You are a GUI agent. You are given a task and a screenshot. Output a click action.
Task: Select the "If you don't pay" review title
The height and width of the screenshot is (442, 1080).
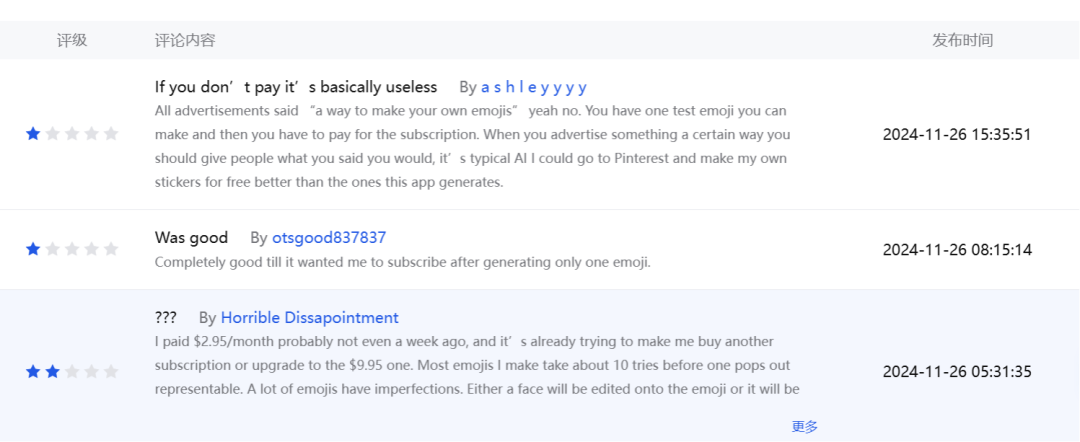click(x=296, y=87)
